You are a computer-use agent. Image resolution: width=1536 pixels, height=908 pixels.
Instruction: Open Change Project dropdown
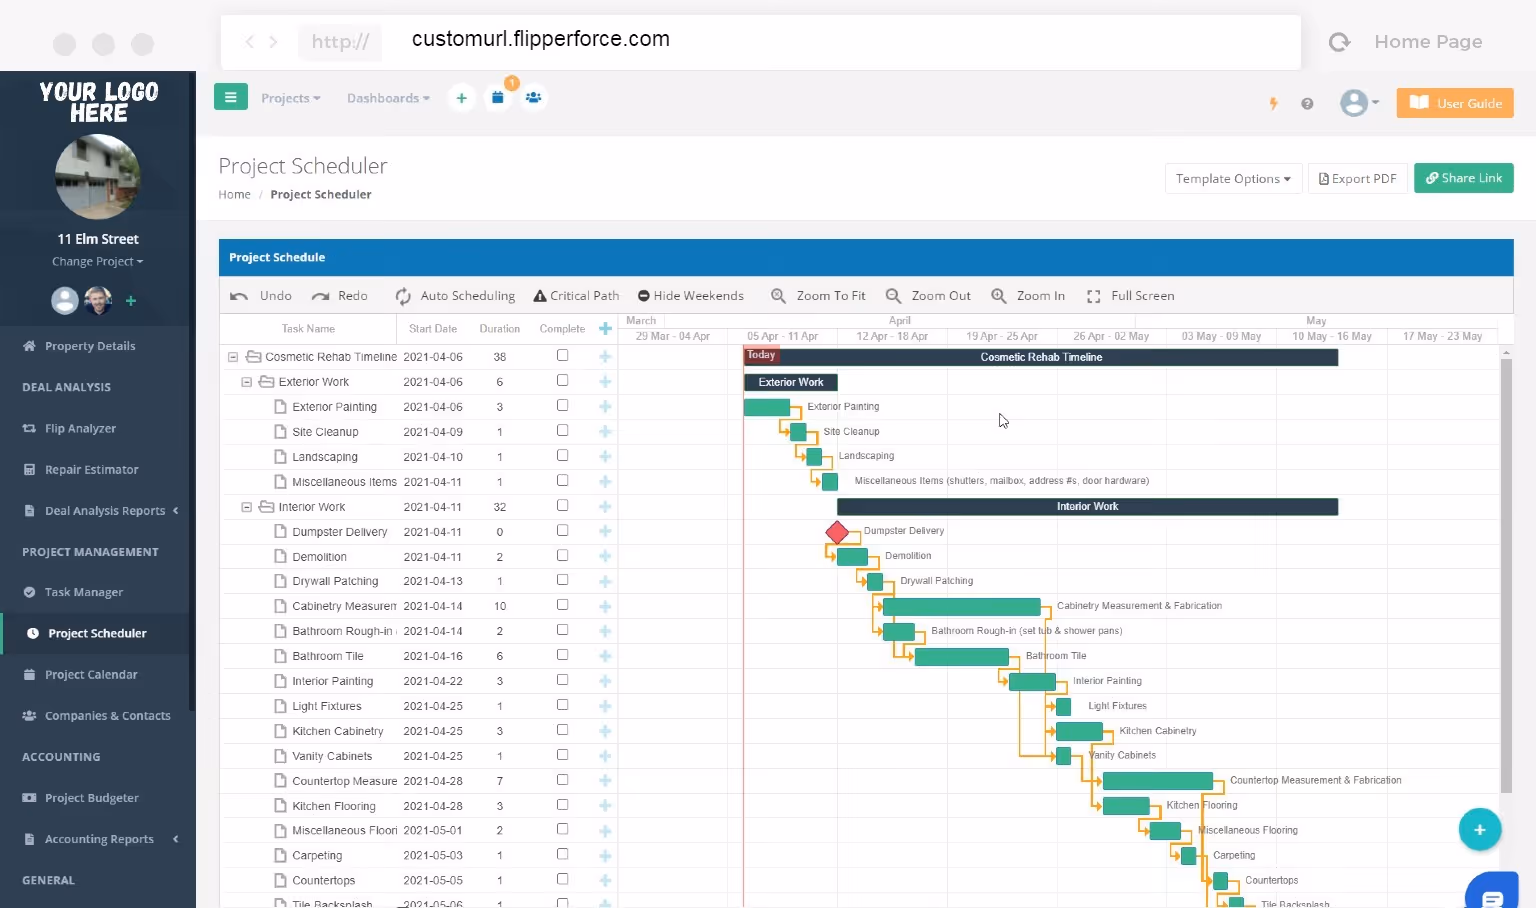click(98, 262)
